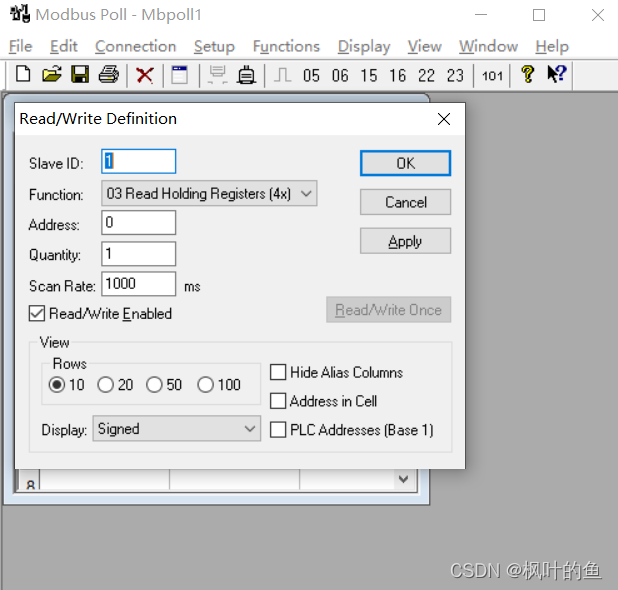Close the Read/Write Definition dialog
The image size is (618, 590).
tap(444, 119)
